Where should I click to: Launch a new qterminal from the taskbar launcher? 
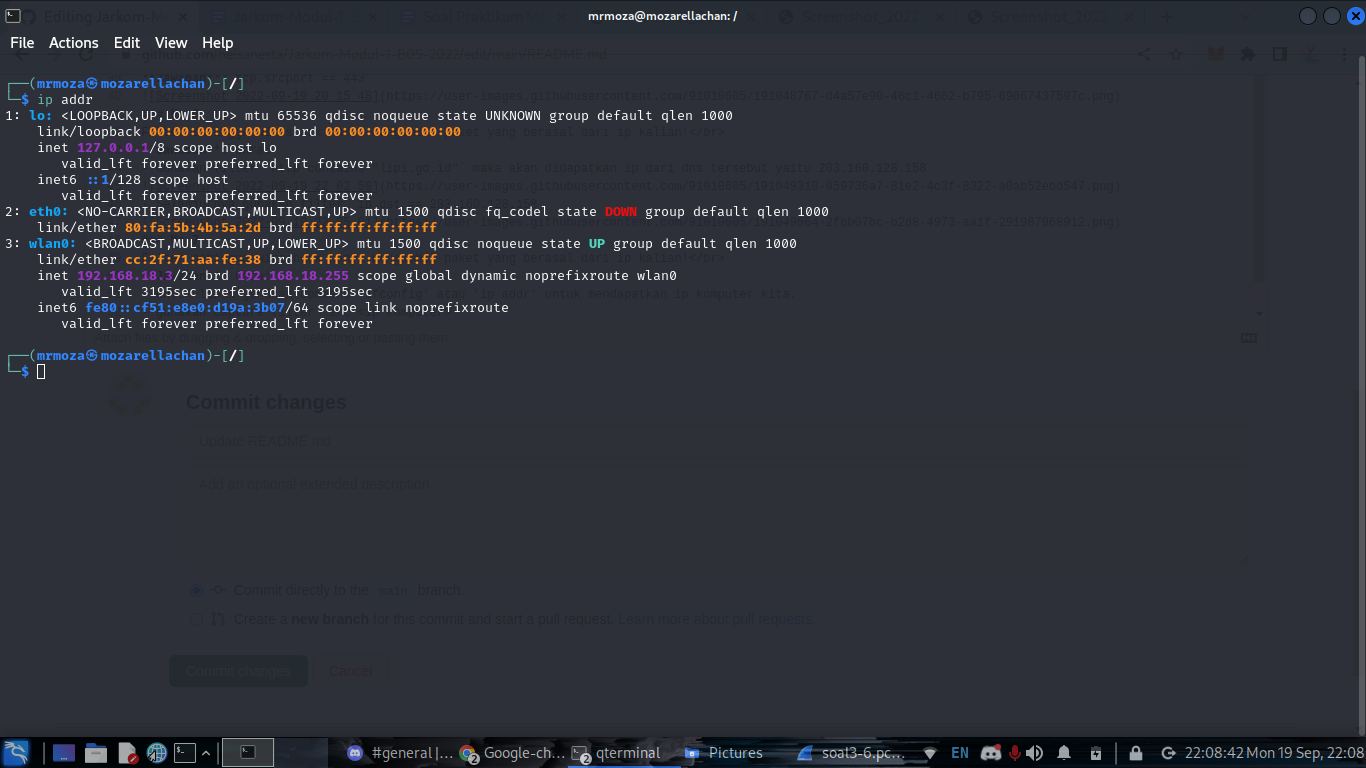click(x=184, y=753)
